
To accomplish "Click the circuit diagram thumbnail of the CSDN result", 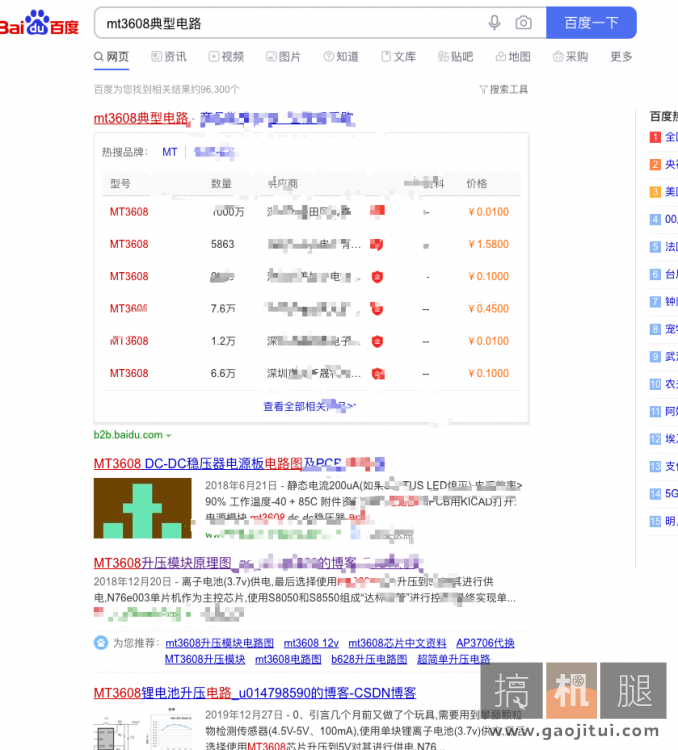I will (143, 729).
